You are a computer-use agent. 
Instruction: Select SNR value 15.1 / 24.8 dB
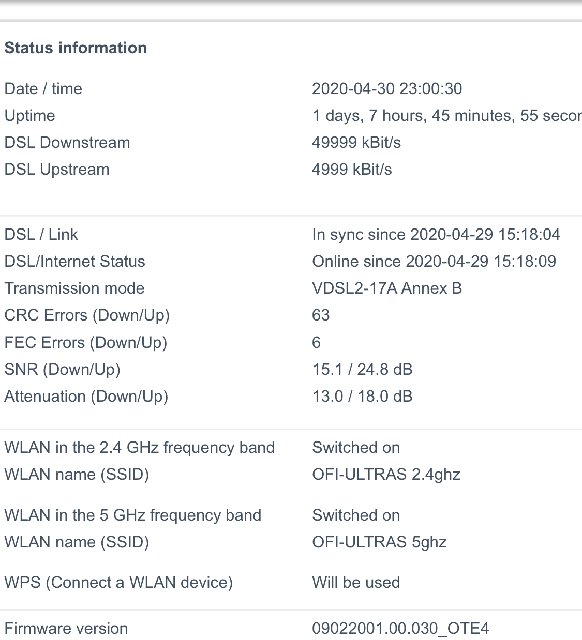[x=362, y=369]
